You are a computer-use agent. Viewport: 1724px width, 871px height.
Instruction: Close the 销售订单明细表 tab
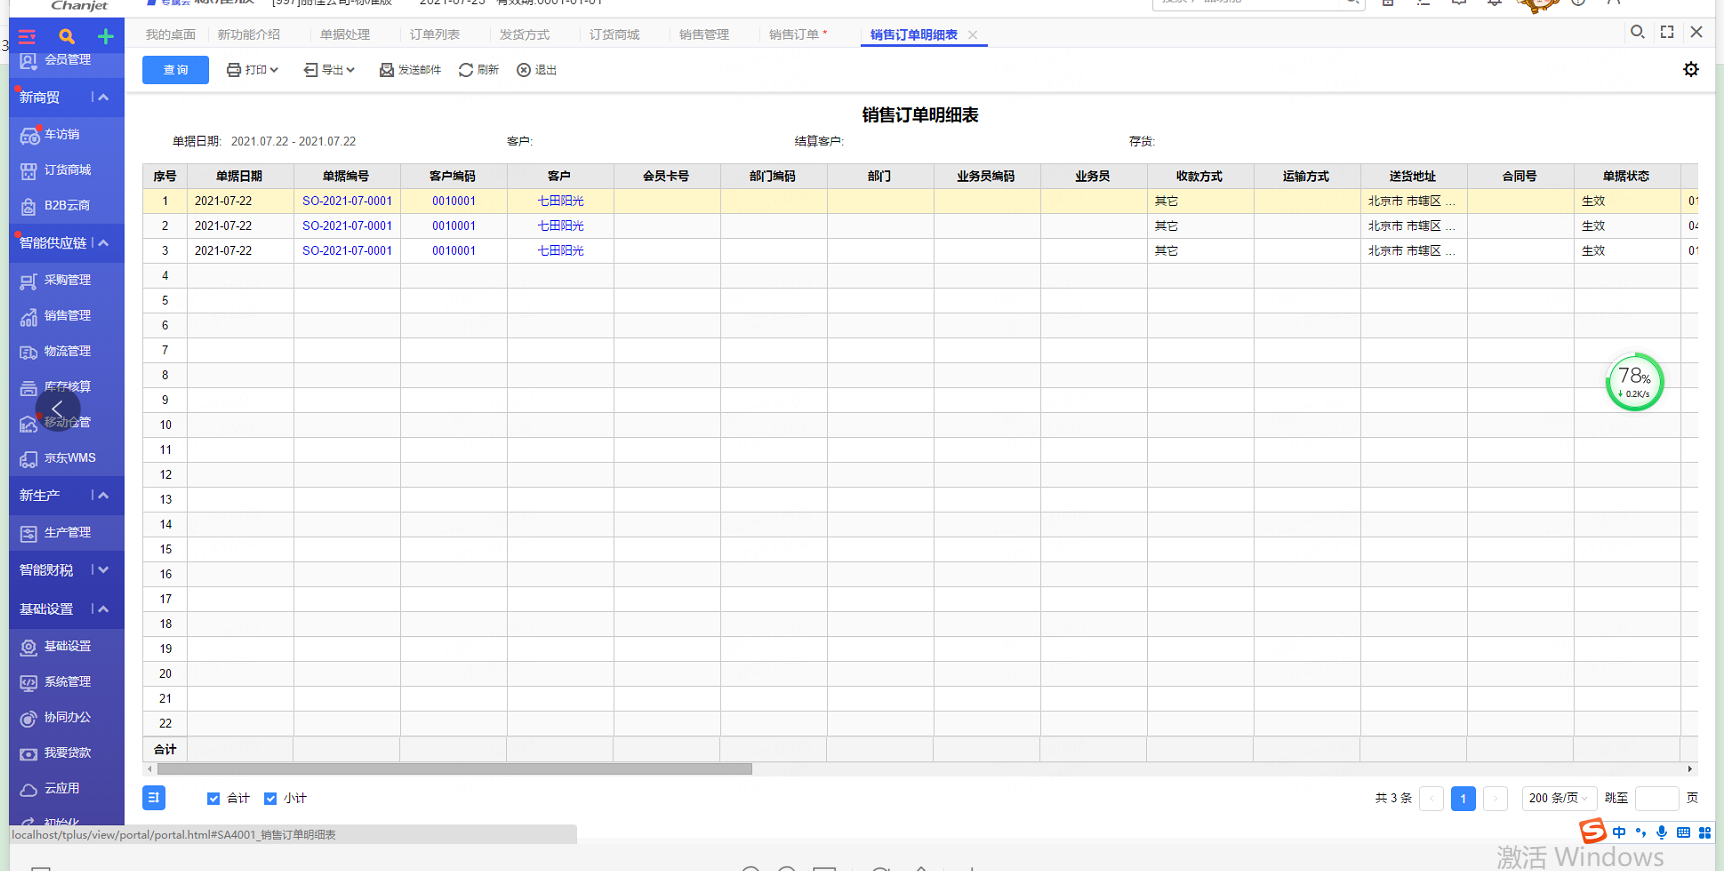[x=973, y=35]
